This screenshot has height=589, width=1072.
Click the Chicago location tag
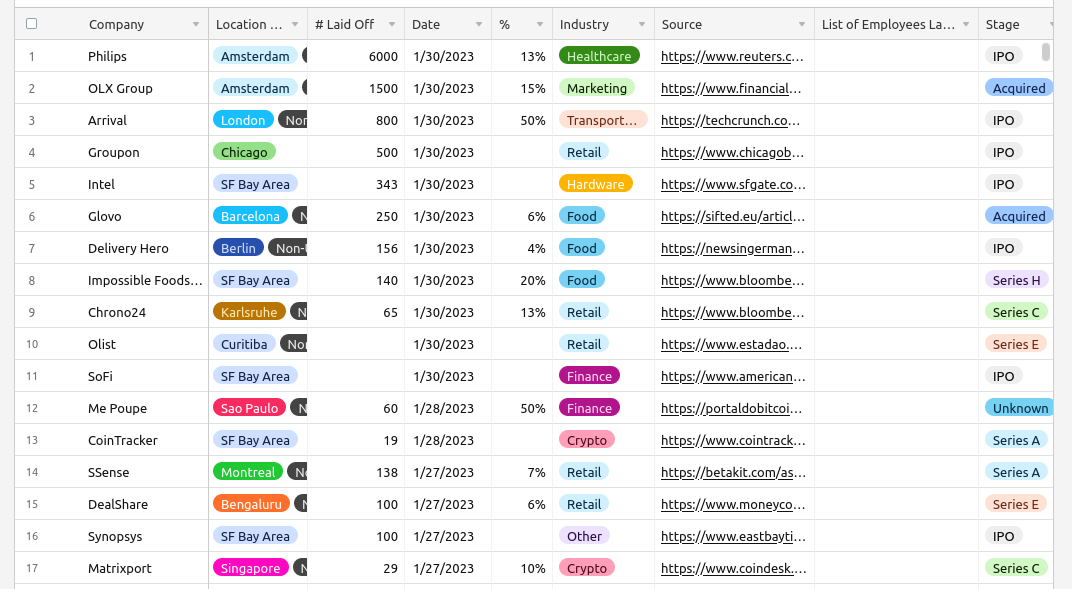[244, 152]
